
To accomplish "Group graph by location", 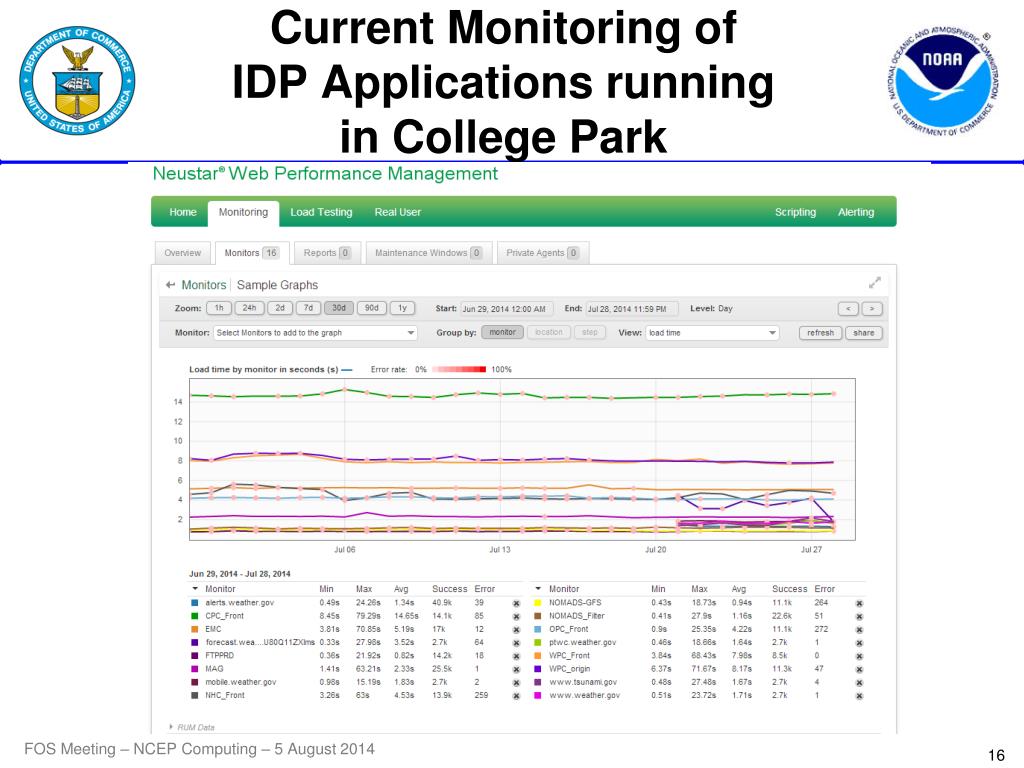I will point(549,332).
